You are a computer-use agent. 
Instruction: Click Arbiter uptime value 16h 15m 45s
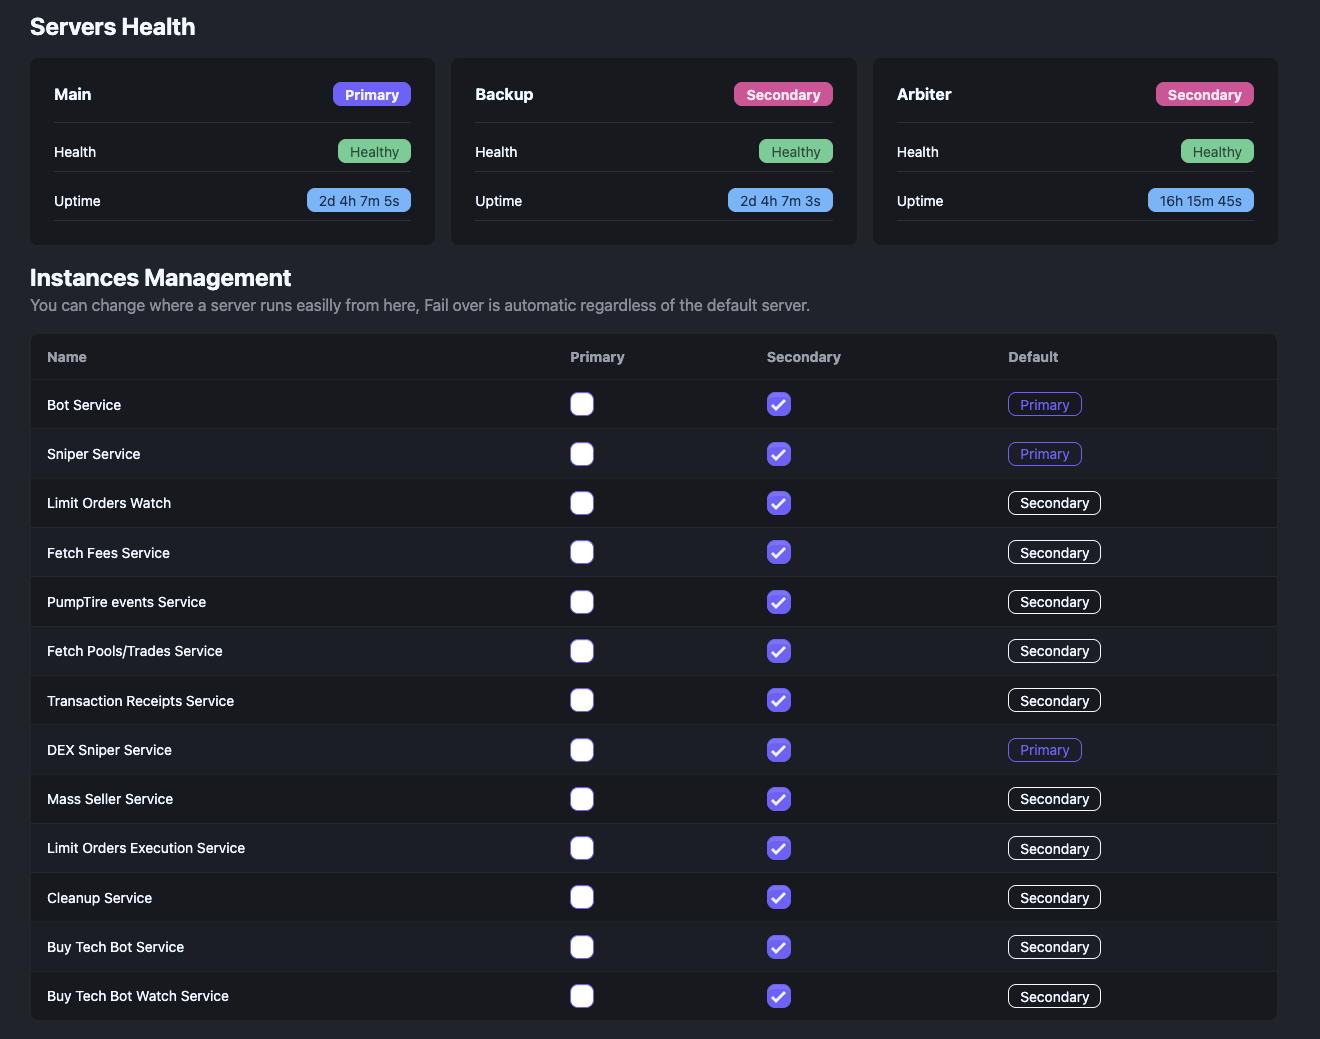point(1201,200)
